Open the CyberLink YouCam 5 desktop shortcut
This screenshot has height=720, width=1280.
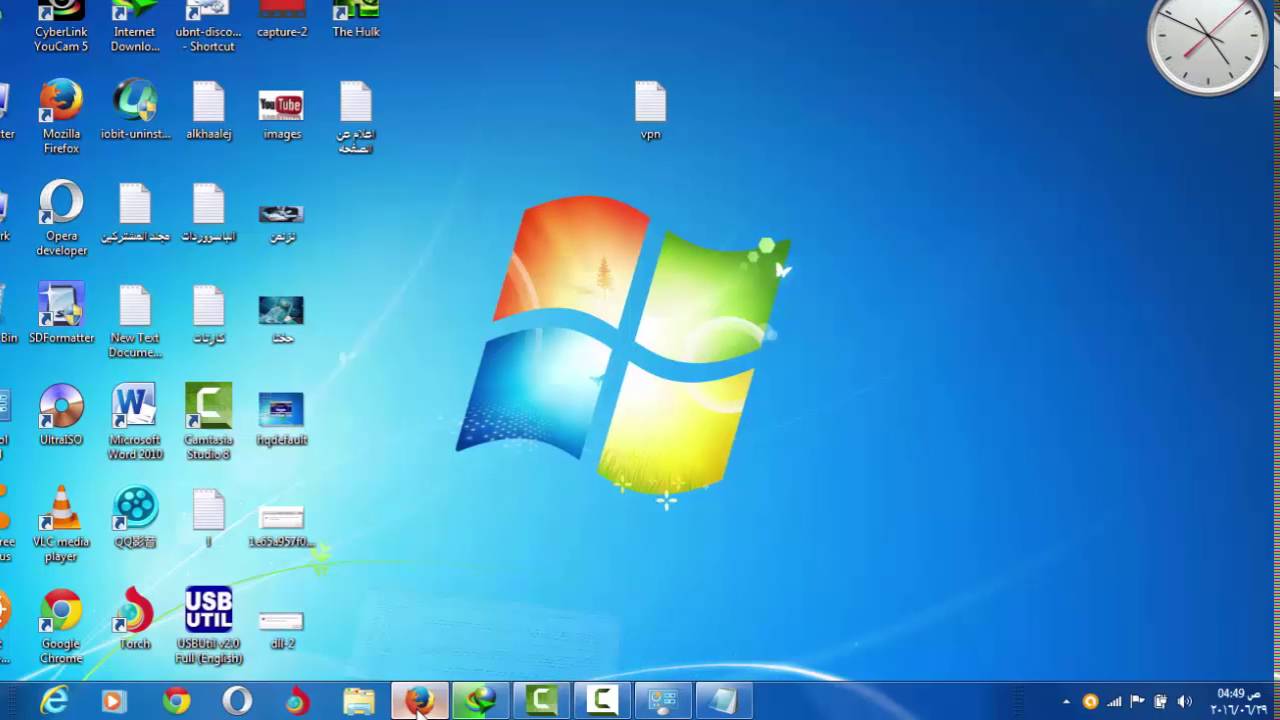(61, 26)
